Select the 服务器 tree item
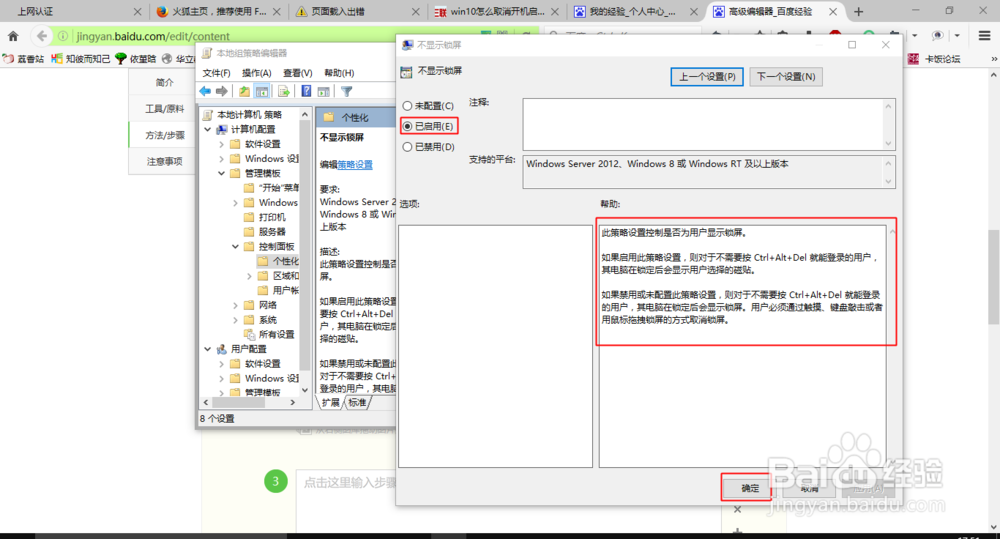Image resolution: width=1000 pixels, height=539 pixels. click(x=265, y=232)
